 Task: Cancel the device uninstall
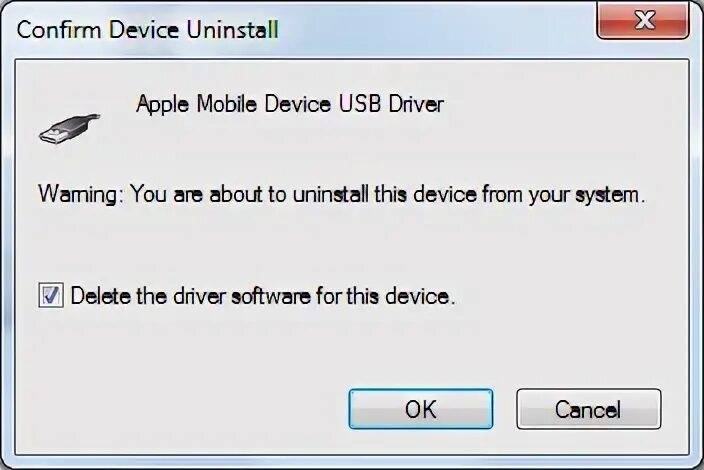tap(589, 409)
